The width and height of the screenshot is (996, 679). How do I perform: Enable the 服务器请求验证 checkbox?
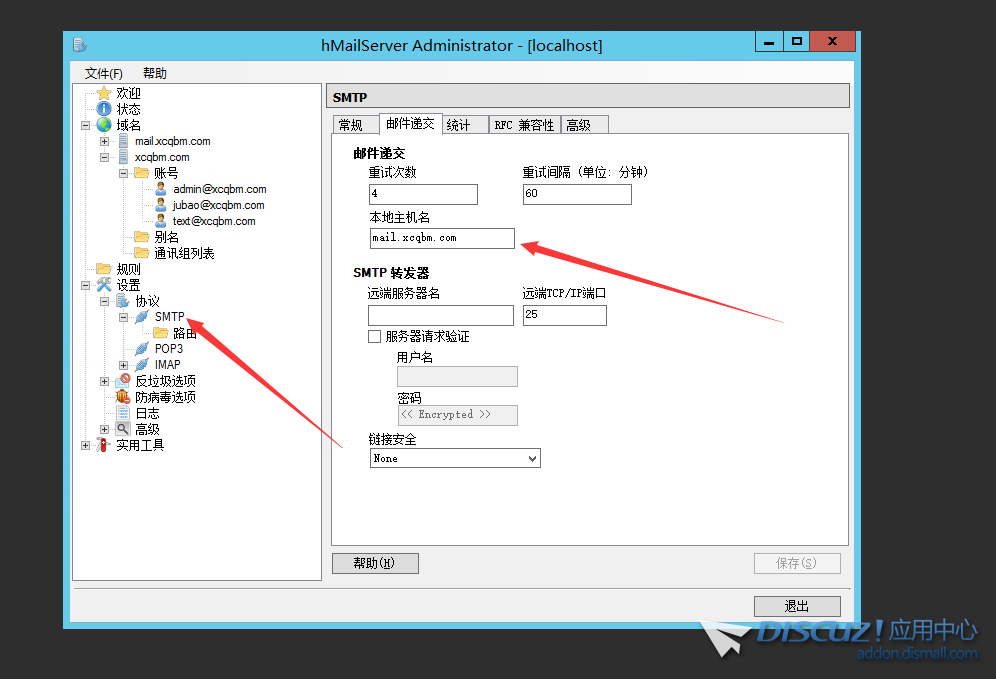coord(375,337)
